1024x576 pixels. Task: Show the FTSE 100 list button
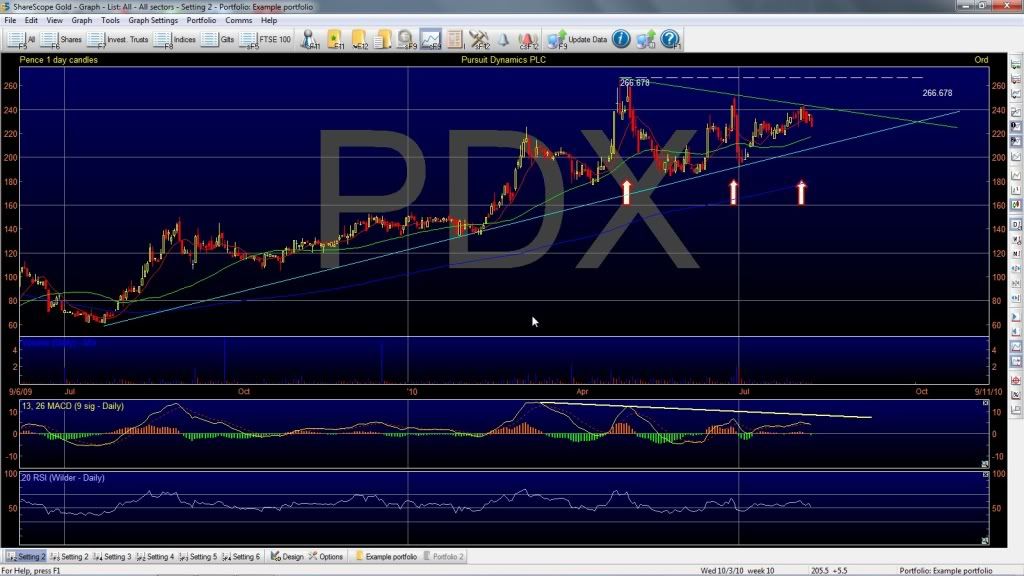coord(264,40)
